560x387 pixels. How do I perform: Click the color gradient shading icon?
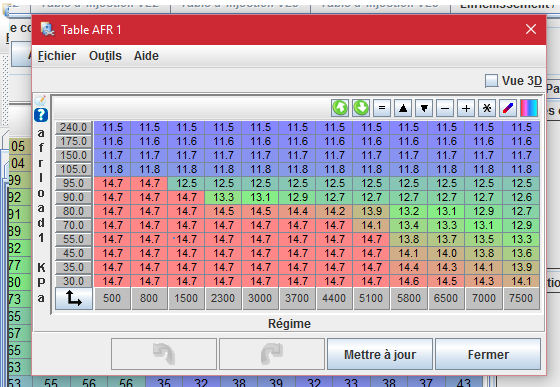529,108
